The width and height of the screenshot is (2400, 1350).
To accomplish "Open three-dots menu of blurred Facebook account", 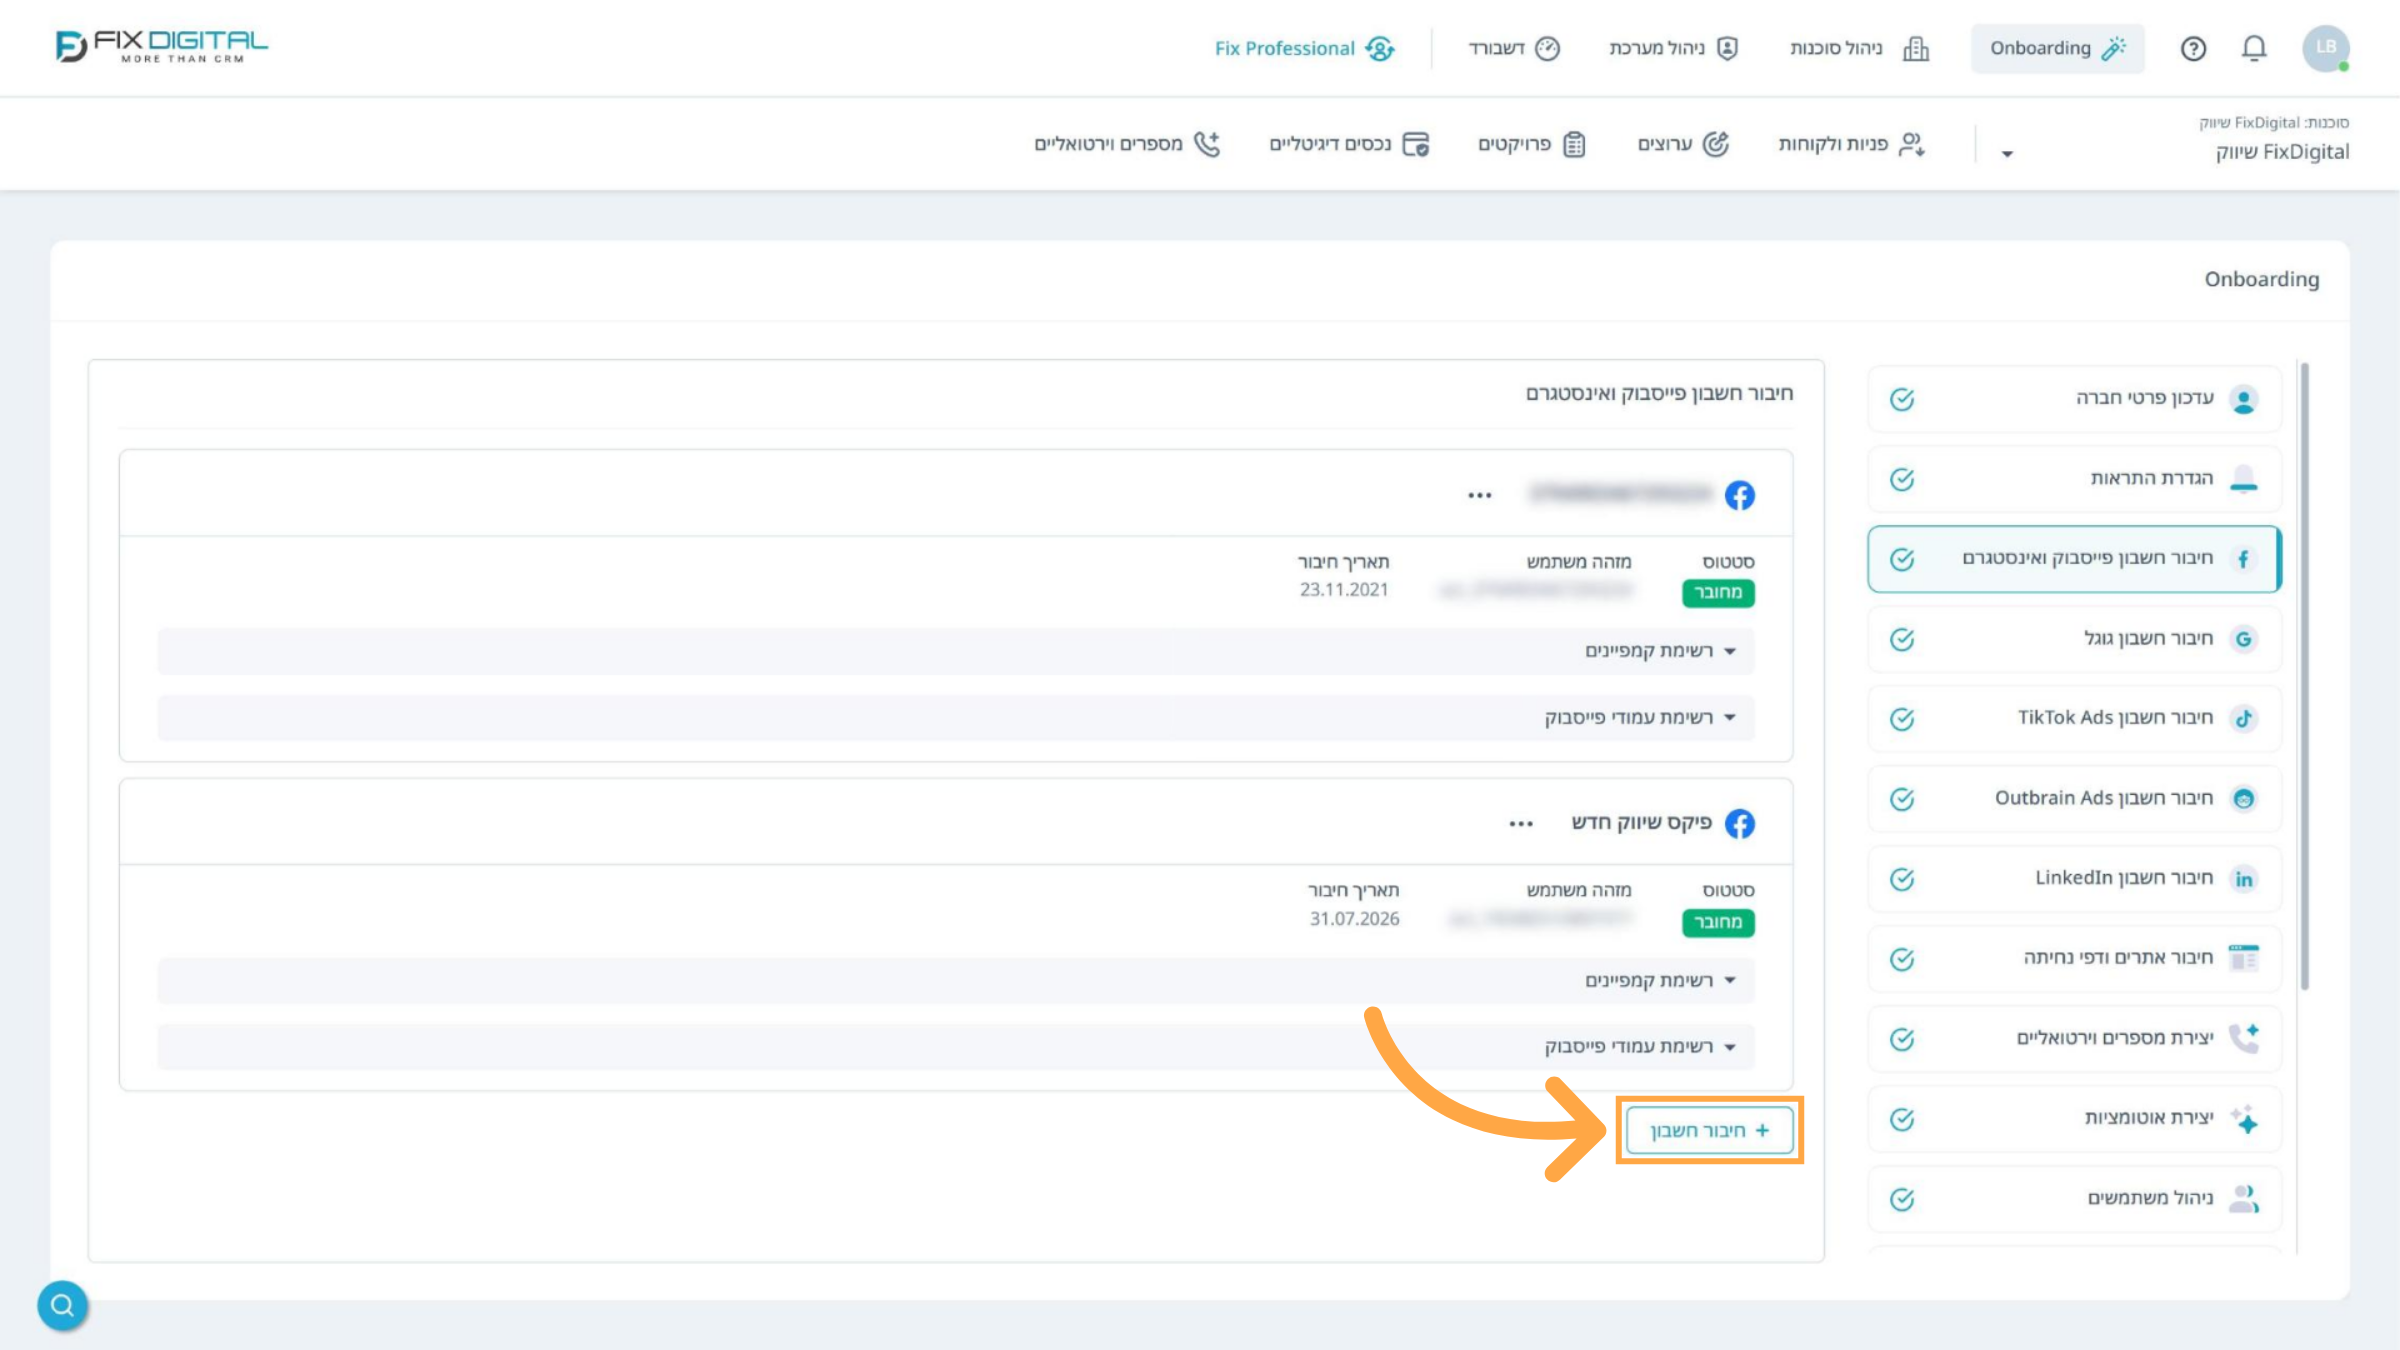I will [1480, 495].
